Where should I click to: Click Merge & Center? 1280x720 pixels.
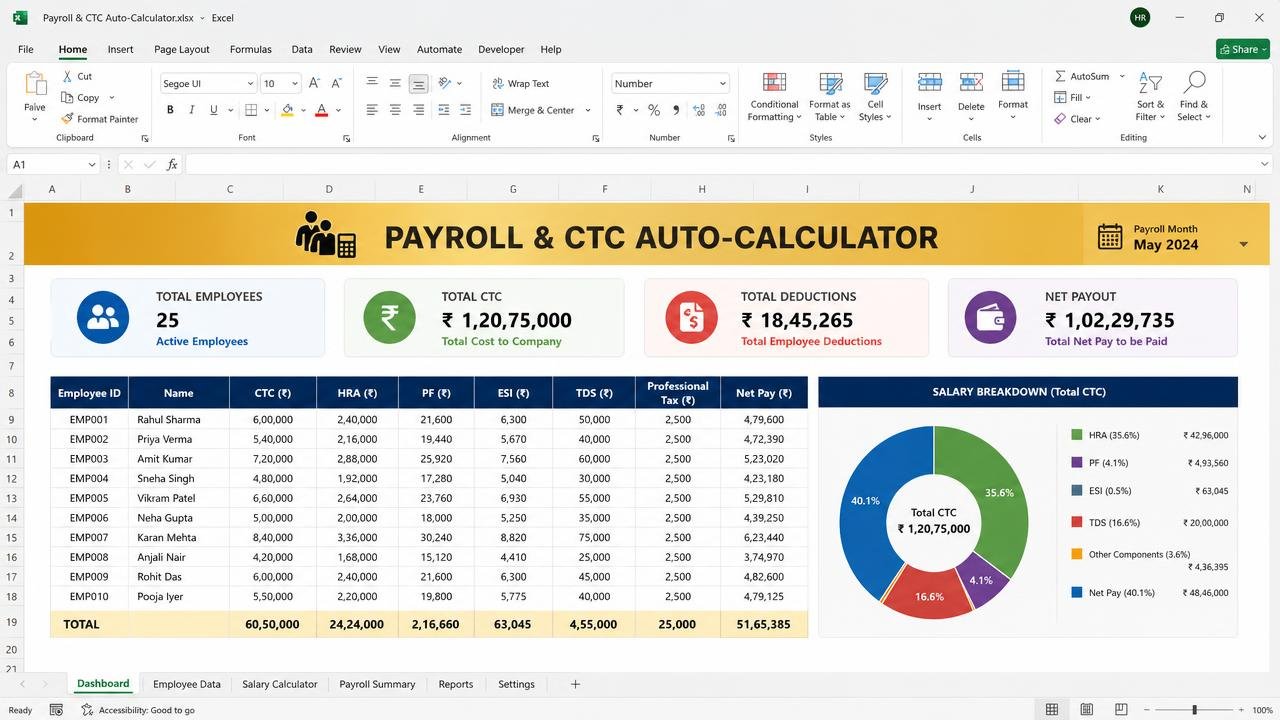click(x=532, y=110)
